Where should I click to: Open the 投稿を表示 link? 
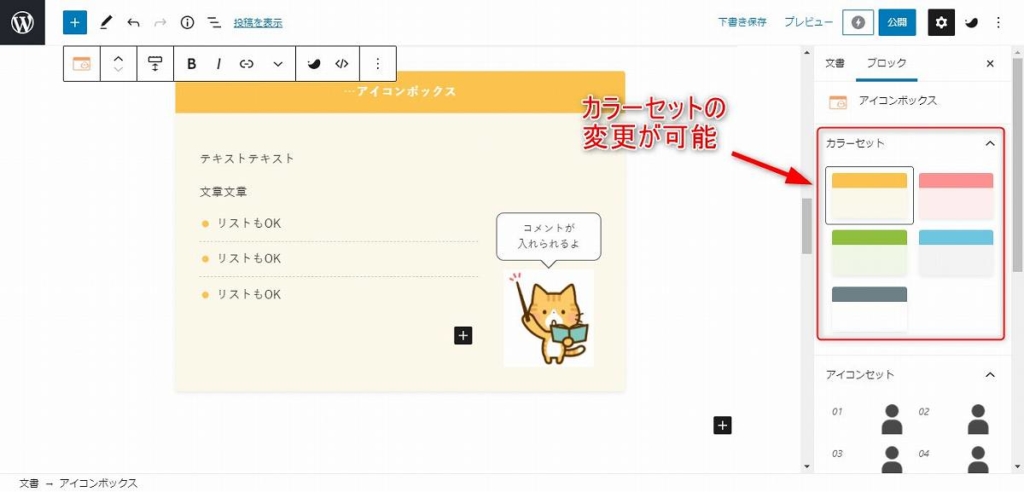tap(258, 23)
